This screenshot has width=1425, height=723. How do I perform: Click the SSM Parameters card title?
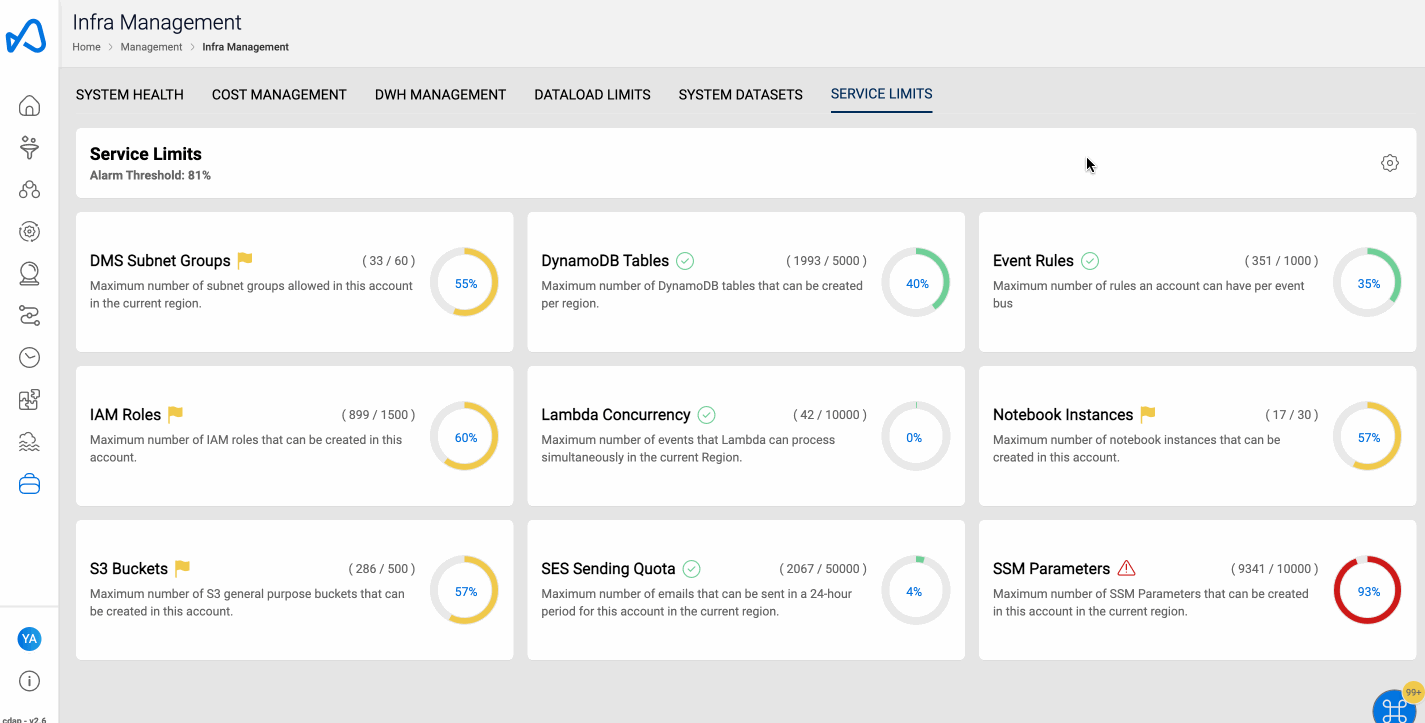[1051, 569]
